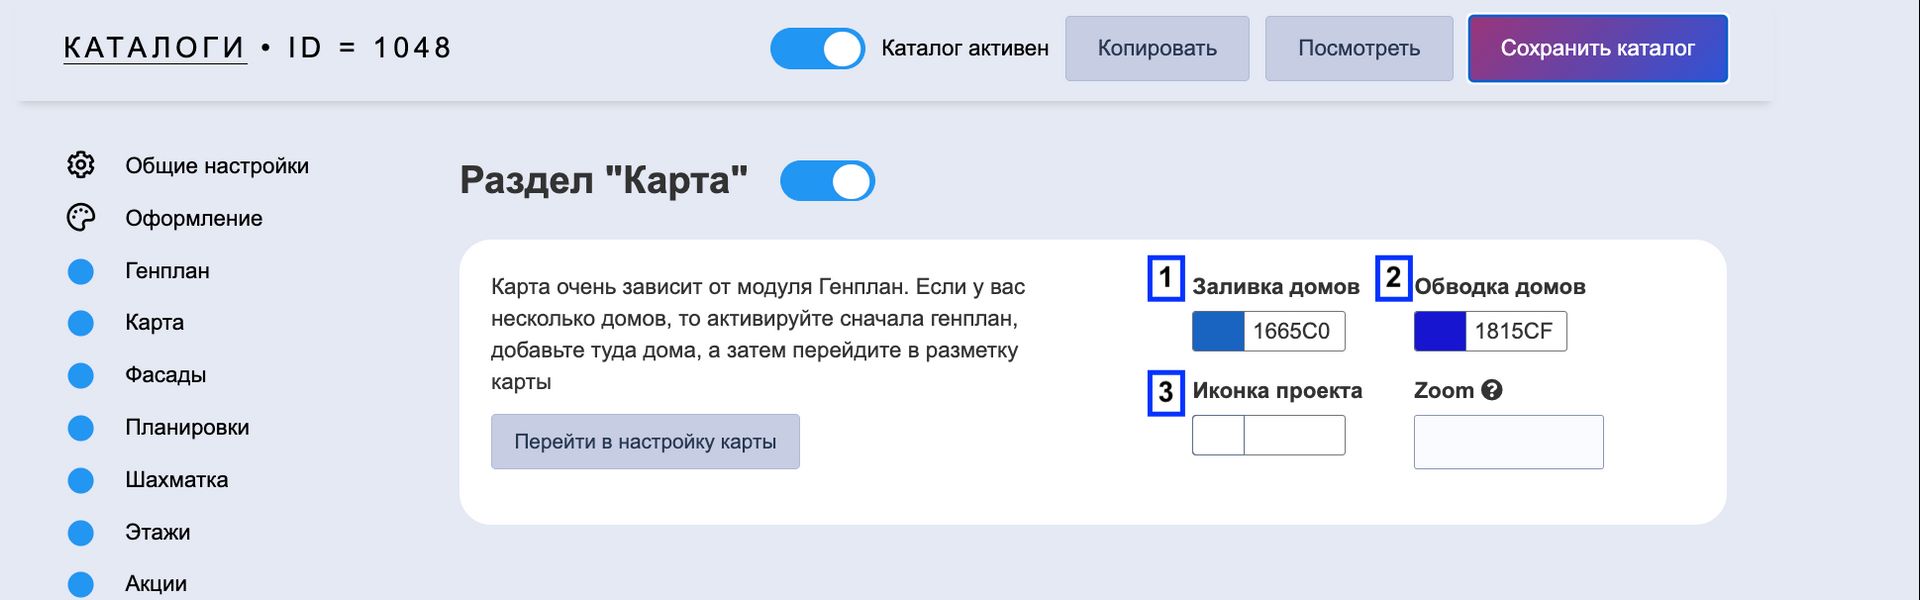
Task: Click Перейти в настройку карты button
Action: (x=645, y=442)
